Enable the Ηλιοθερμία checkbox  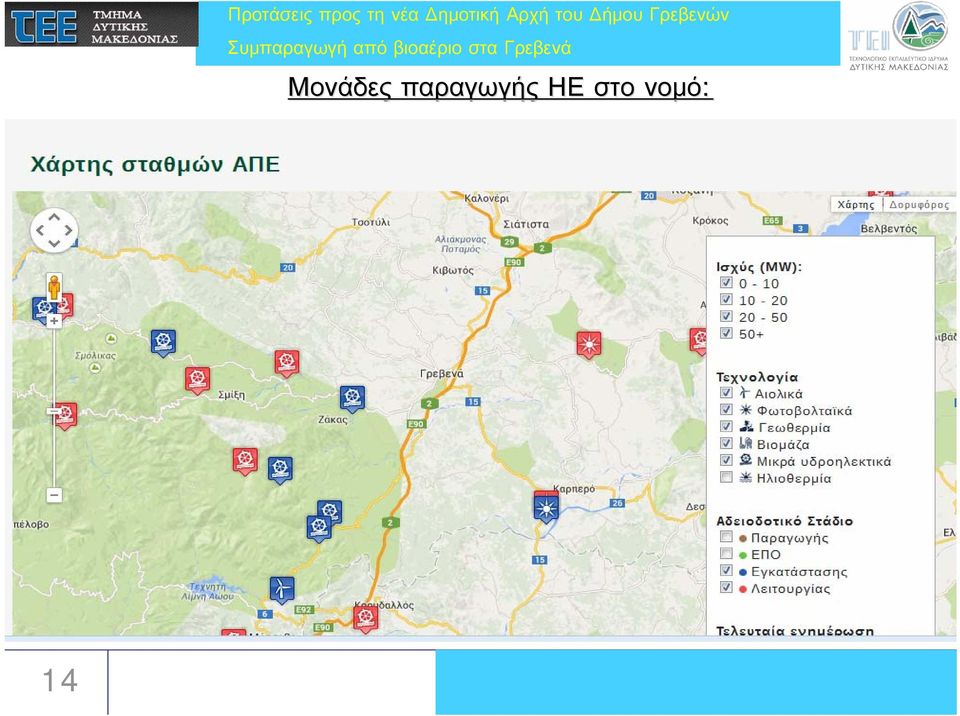(726, 477)
